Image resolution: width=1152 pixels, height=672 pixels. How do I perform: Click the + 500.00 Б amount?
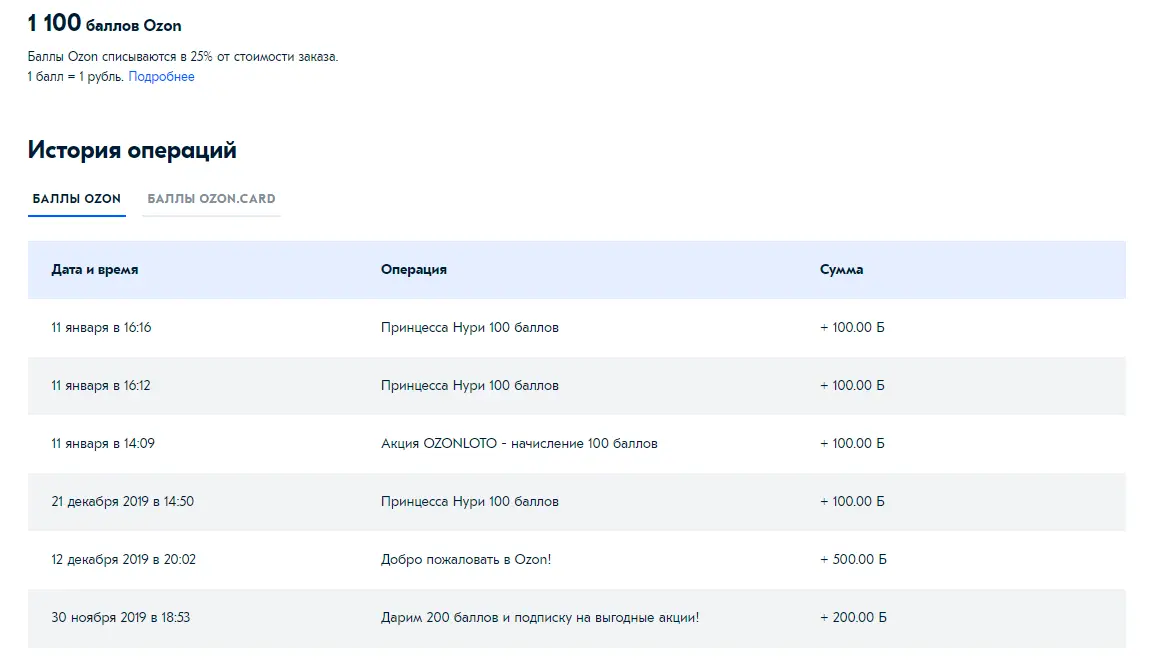tap(853, 560)
